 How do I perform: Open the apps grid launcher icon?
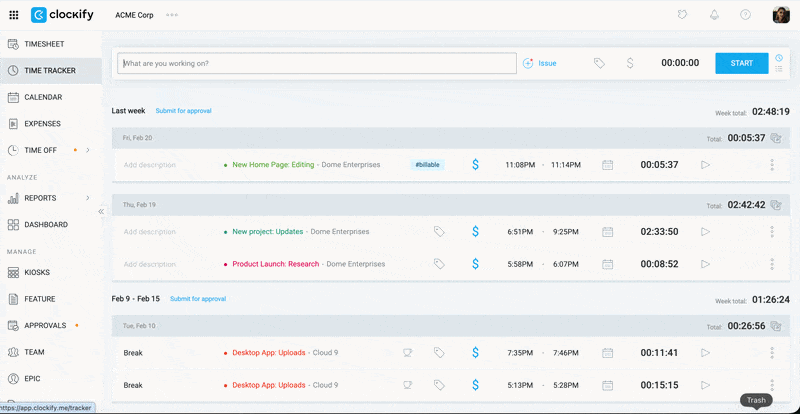pyautogui.click(x=13, y=15)
